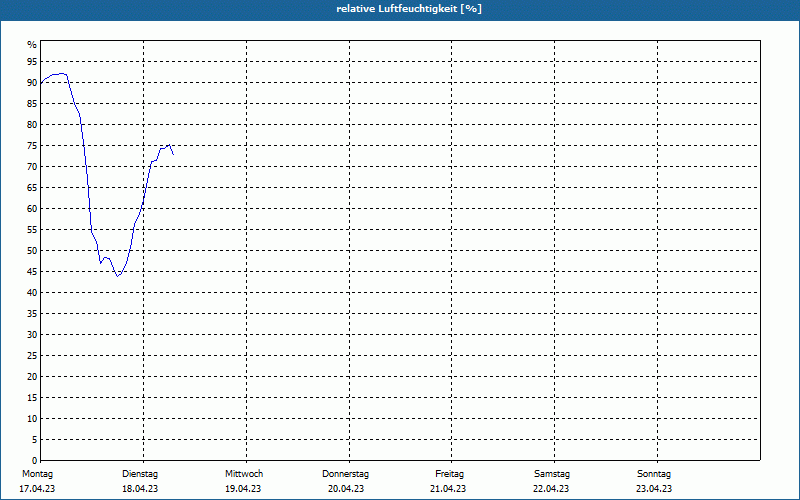Click the humidity curve's lowest point near 44%
Screen dimensions: 800x500
coord(117,276)
